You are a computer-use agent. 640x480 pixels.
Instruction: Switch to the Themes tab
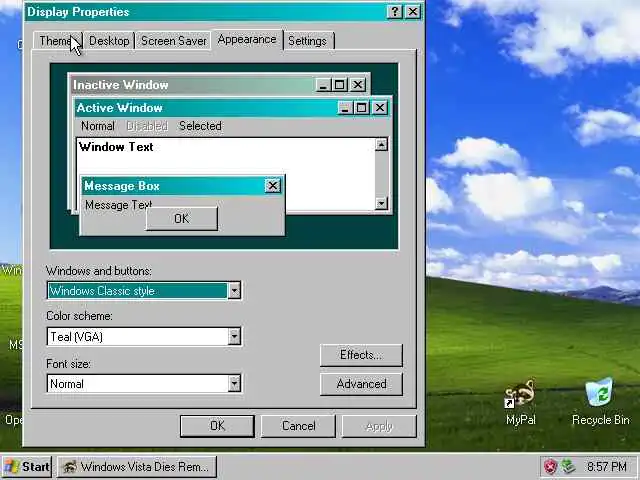point(58,41)
